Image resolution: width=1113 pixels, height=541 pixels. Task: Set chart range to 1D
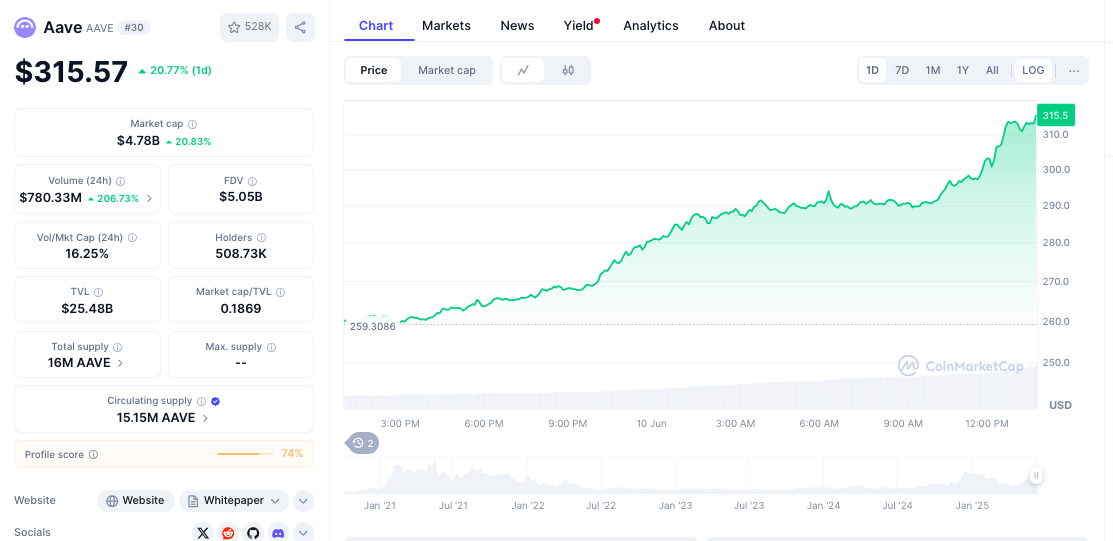[x=872, y=70]
